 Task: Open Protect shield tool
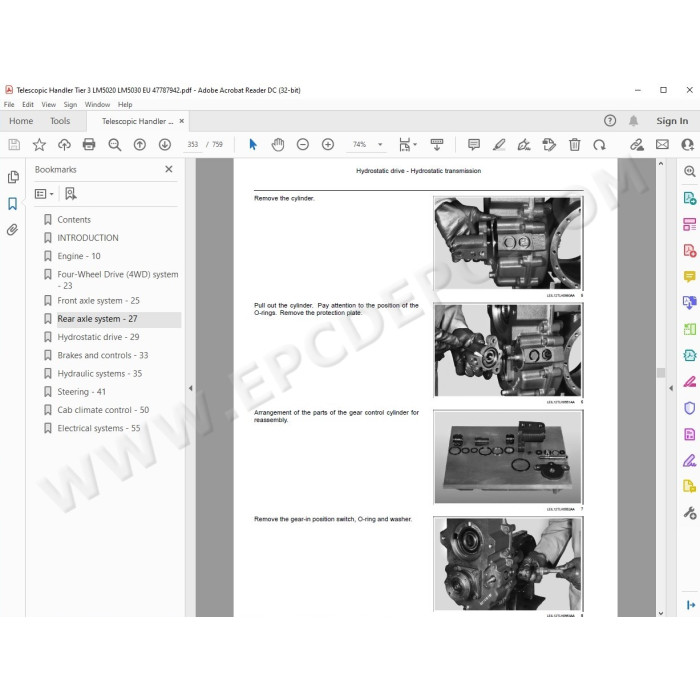click(x=690, y=408)
